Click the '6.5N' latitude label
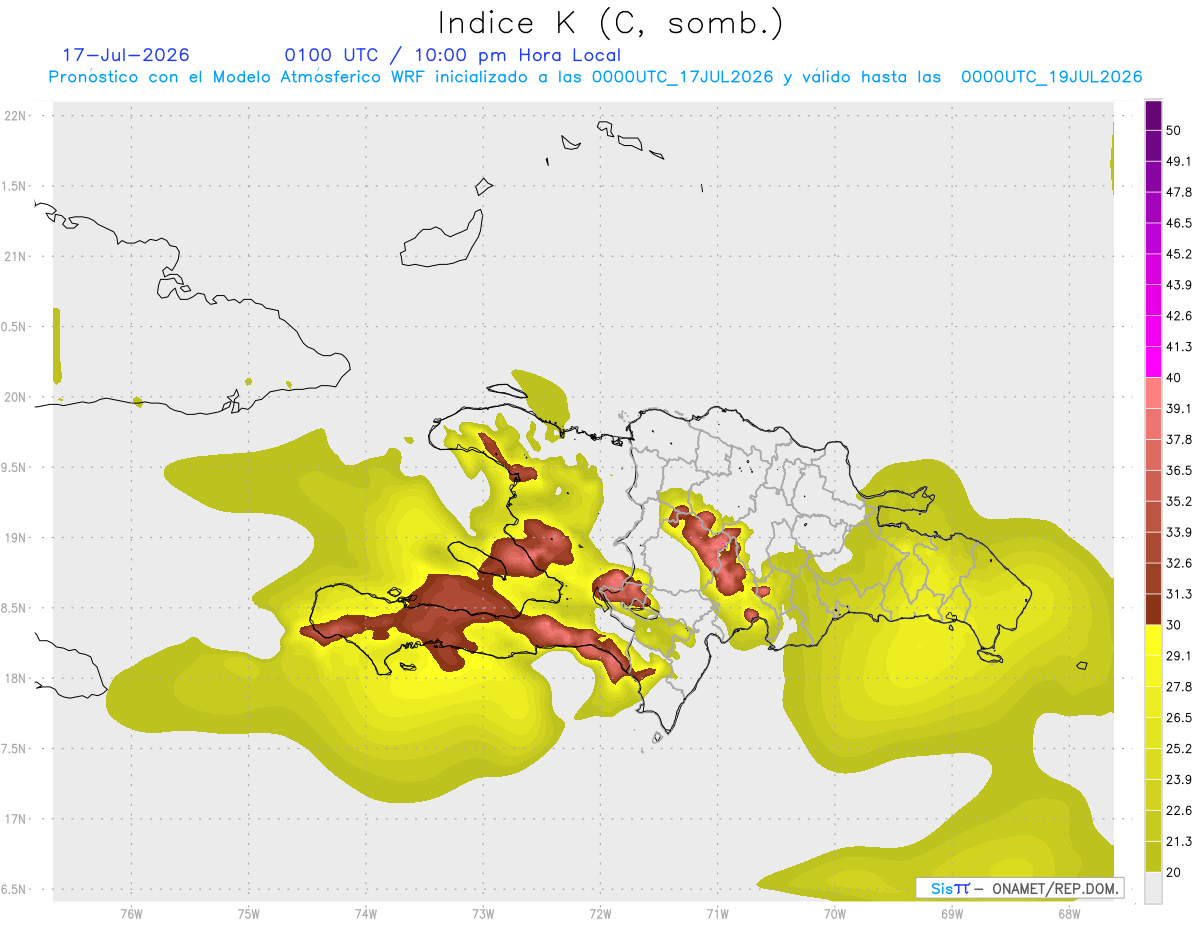1200x927 pixels. (x=15, y=889)
